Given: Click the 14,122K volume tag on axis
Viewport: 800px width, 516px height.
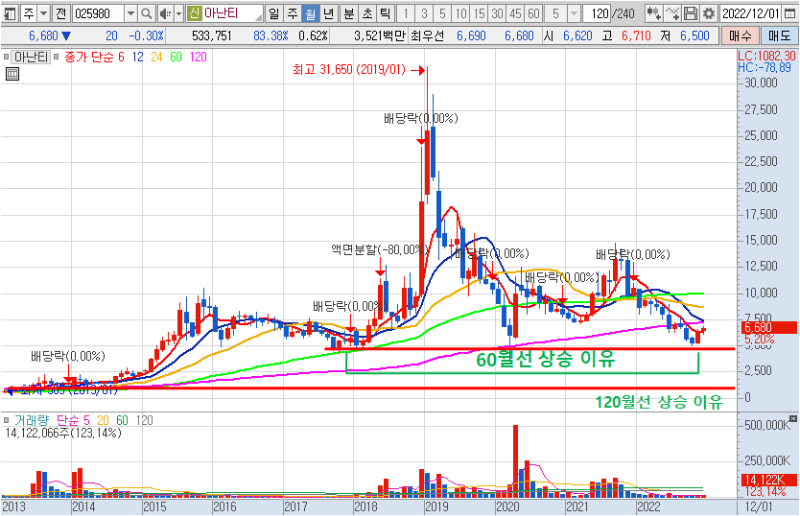Looking at the screenshot, I should click(769, 480).
